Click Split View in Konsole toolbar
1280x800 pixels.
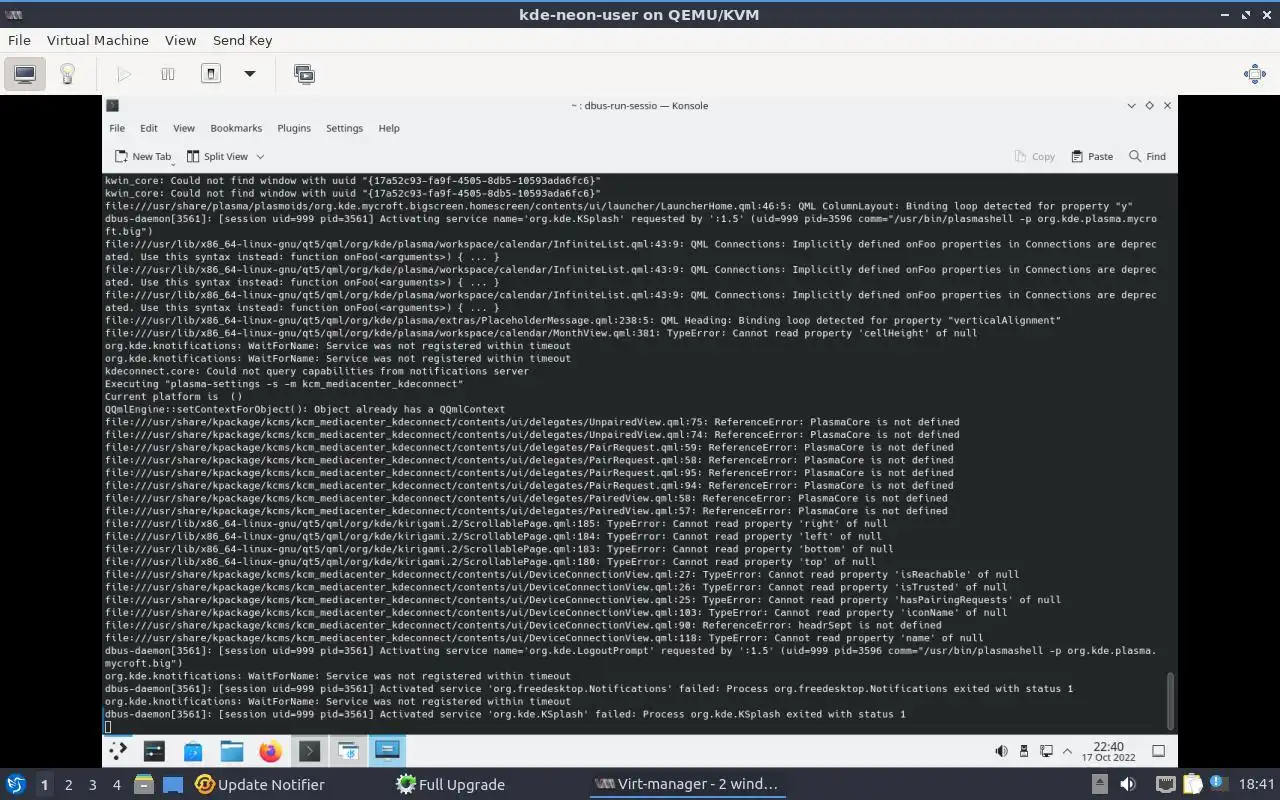217,156
